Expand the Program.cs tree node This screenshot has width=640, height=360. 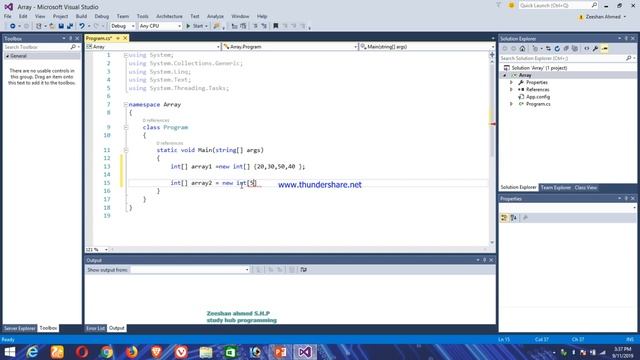[511, 104]
